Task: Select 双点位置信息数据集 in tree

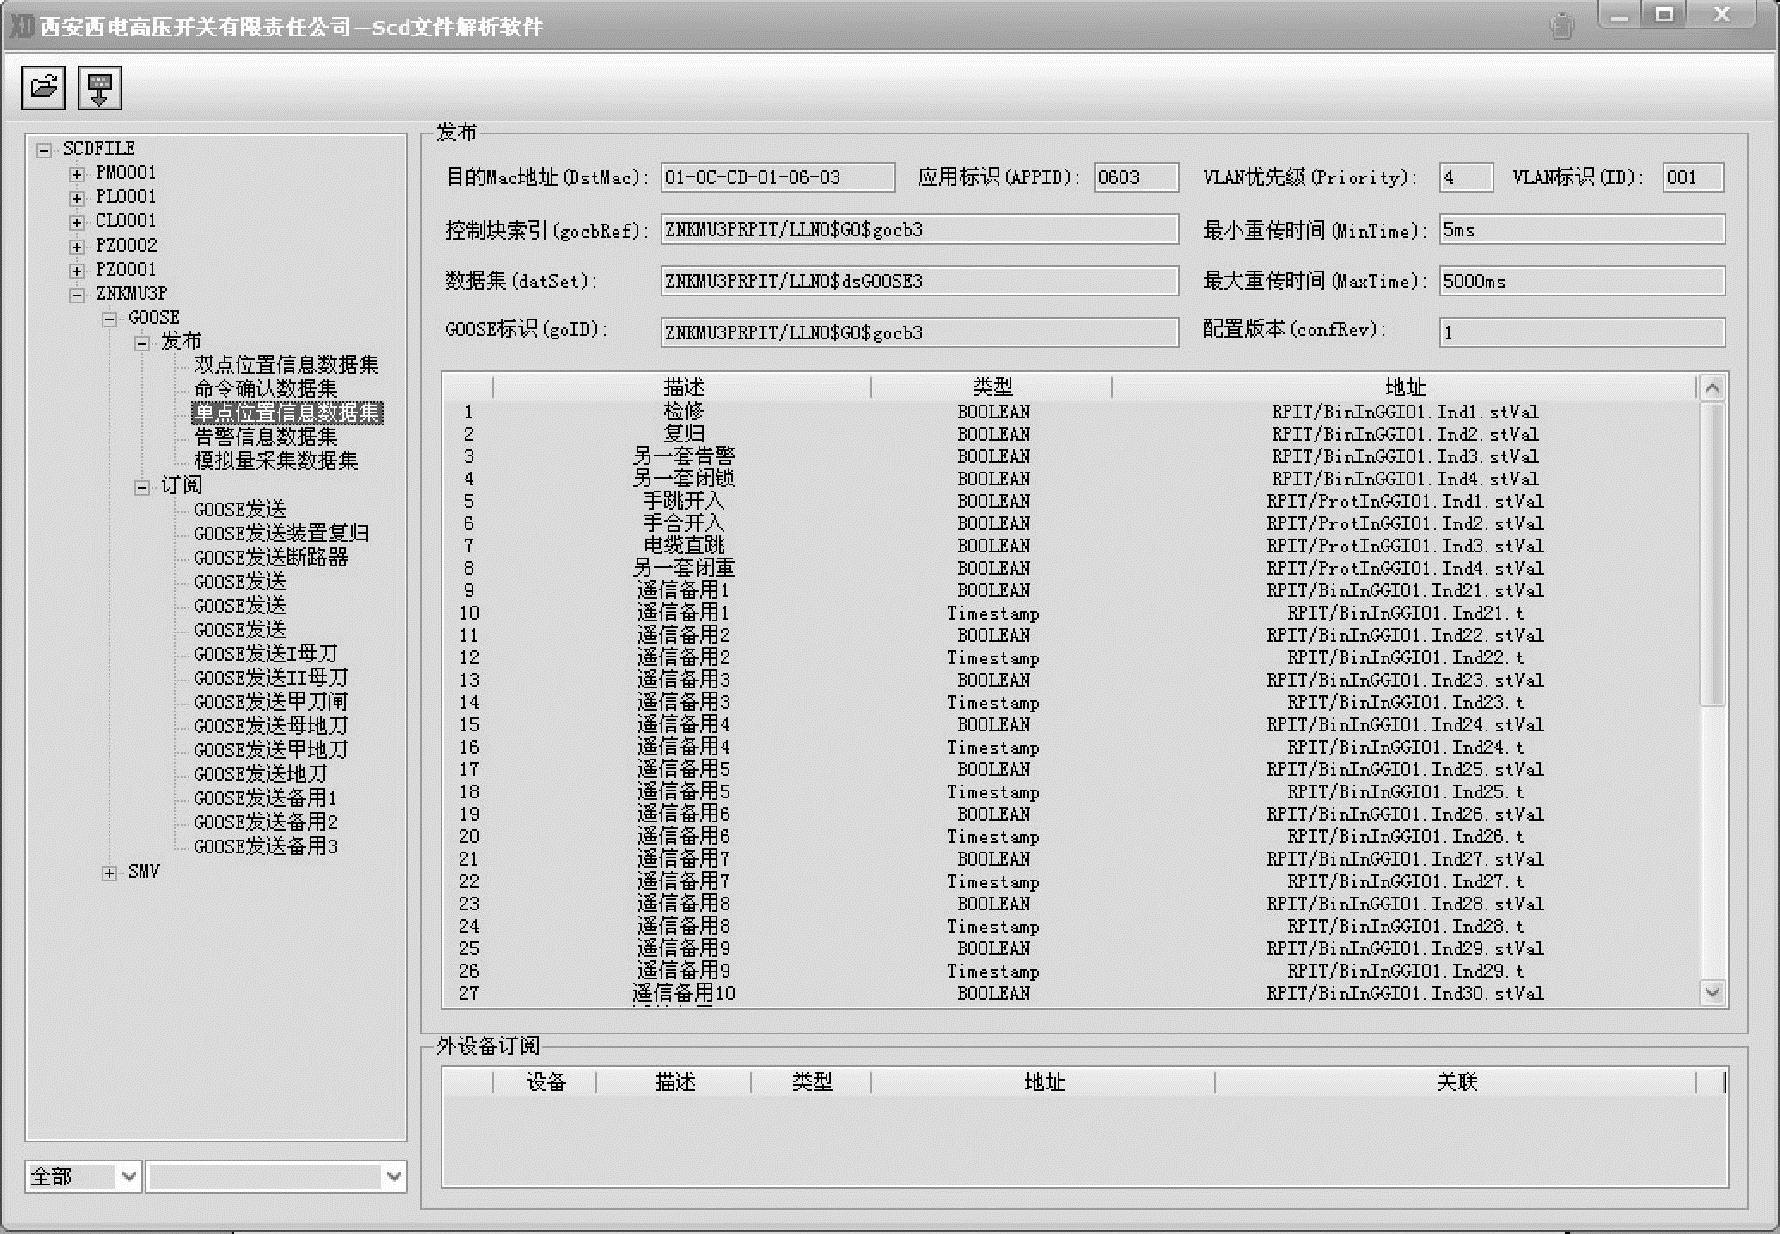Action: [286, 365]
